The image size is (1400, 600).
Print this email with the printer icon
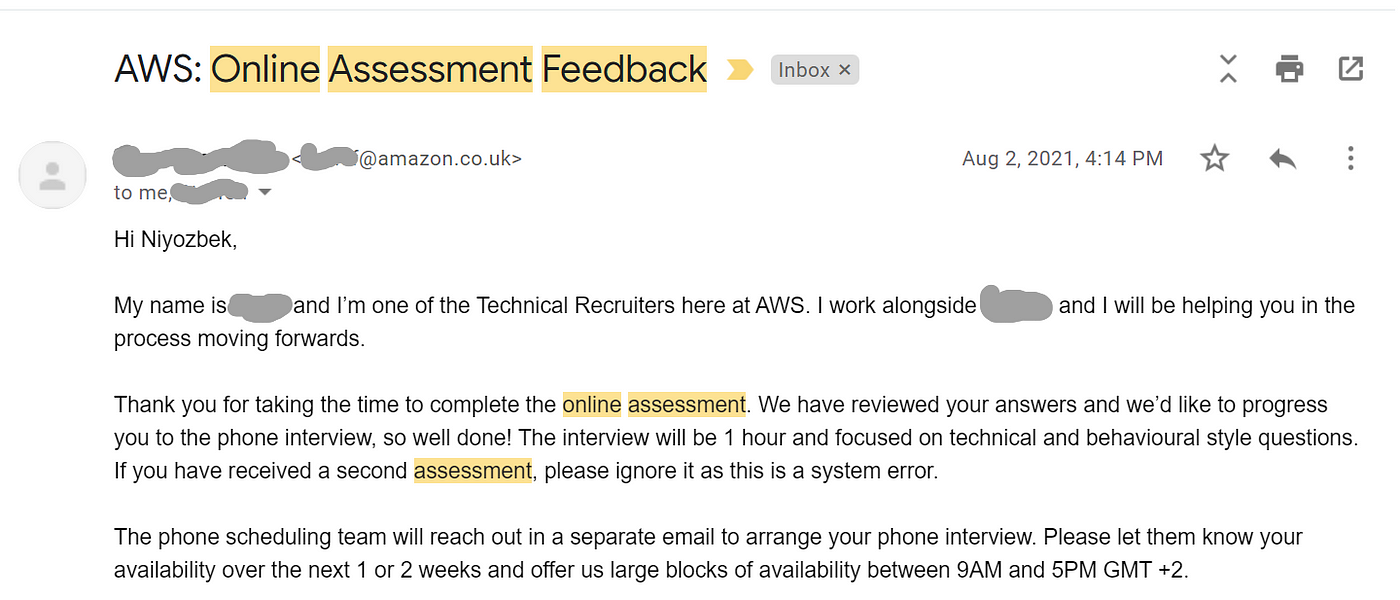(1290, 69)
